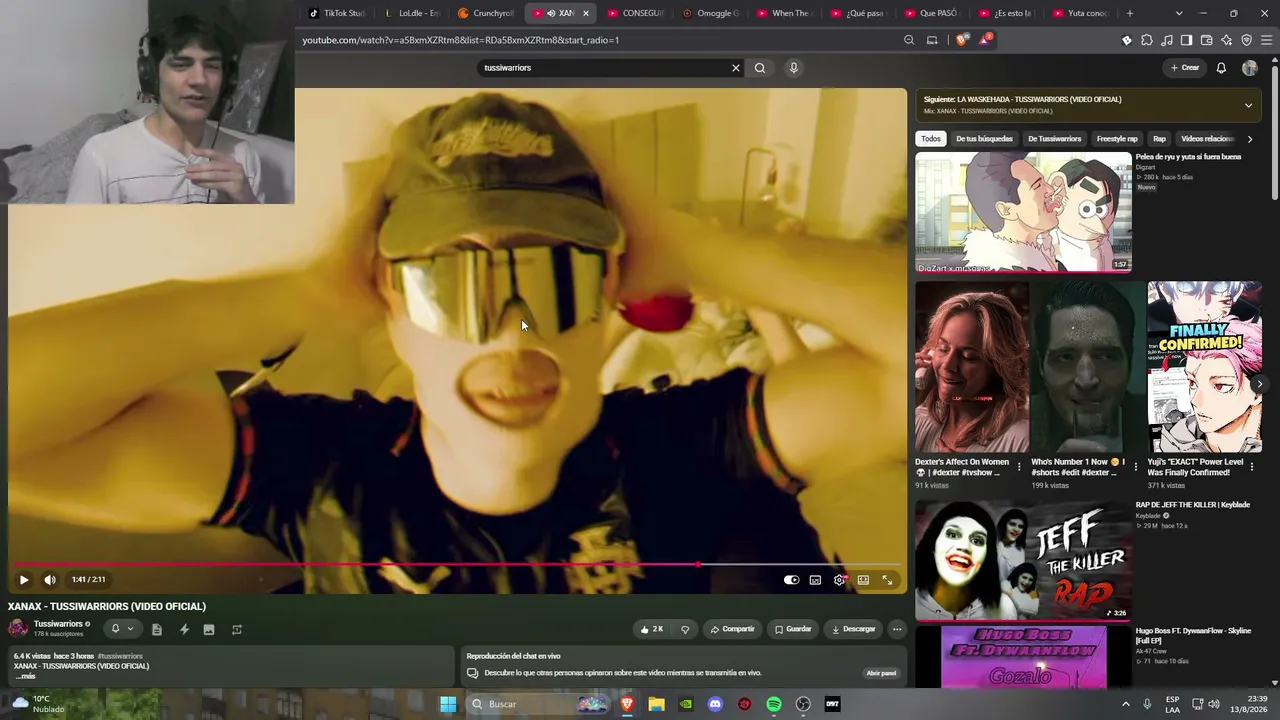Switch to the Omoggle browser tab
Viewport: 1280px width, 720px height.
[712, 13]
